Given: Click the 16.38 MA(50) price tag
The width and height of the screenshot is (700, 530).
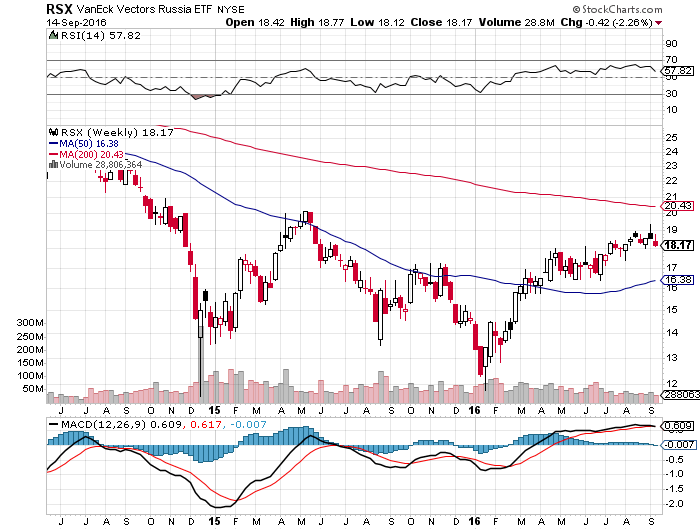Looking at the screenshot, I should click(678, 280).
